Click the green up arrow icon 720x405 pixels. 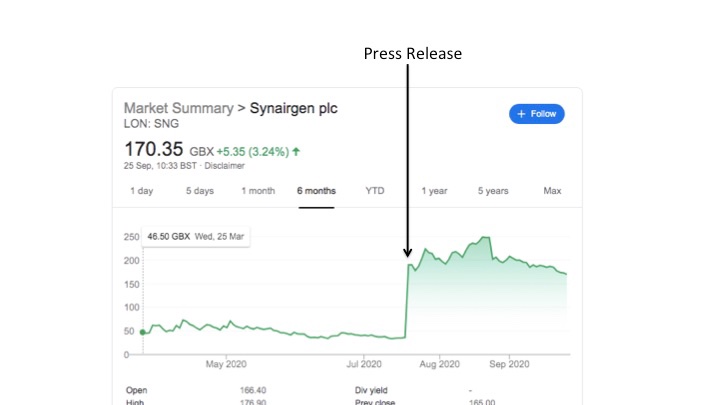[x=296, y=151]
